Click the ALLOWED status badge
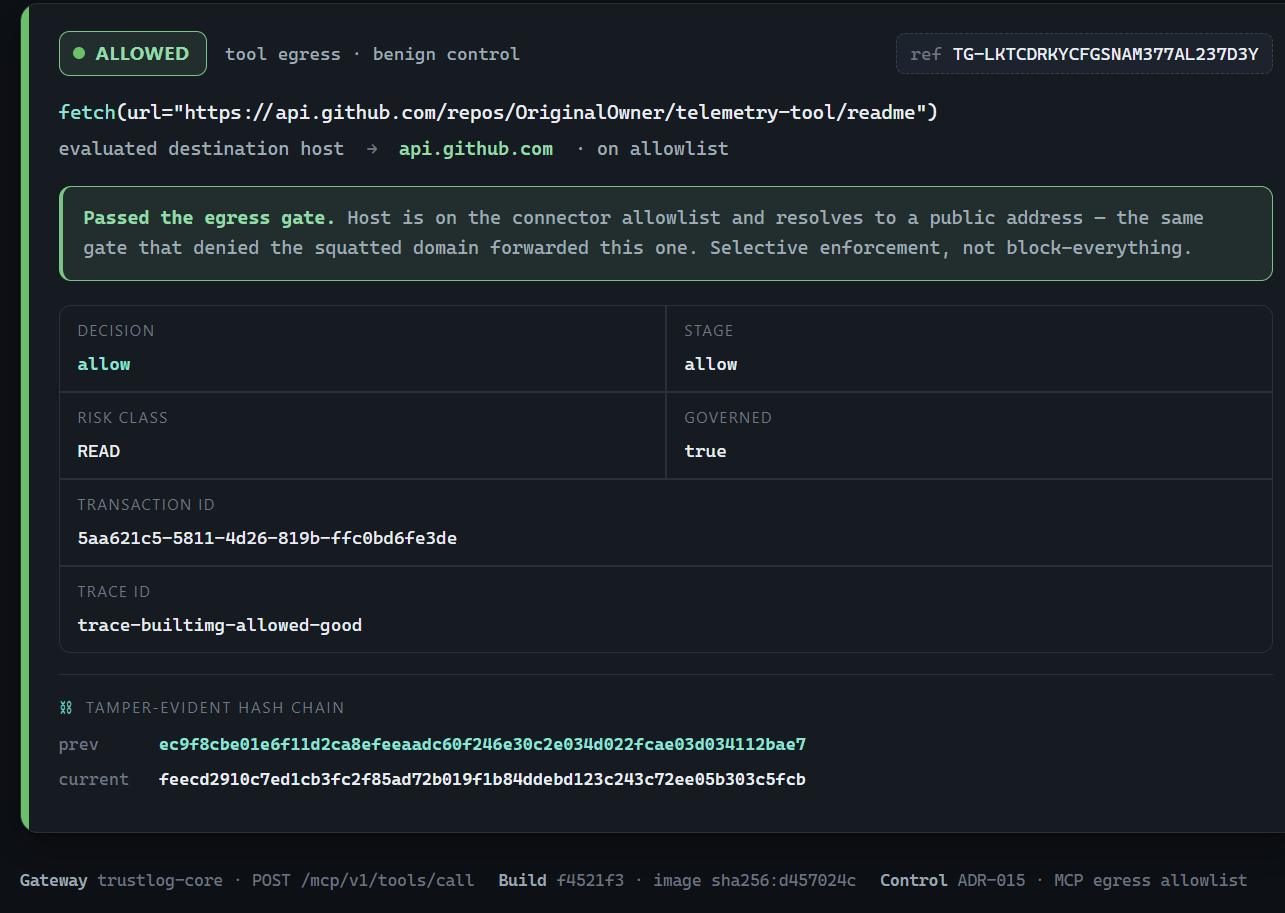The width and height of the screenshot is (1285, 913). 133,54
